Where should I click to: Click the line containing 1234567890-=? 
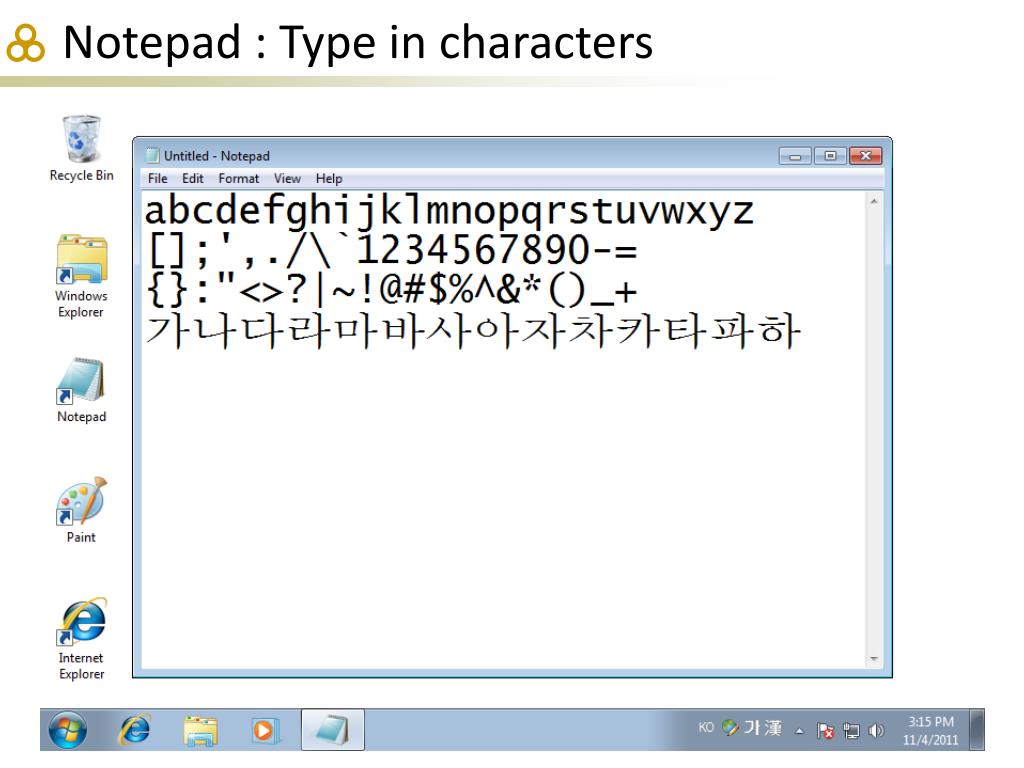(391, 250)
